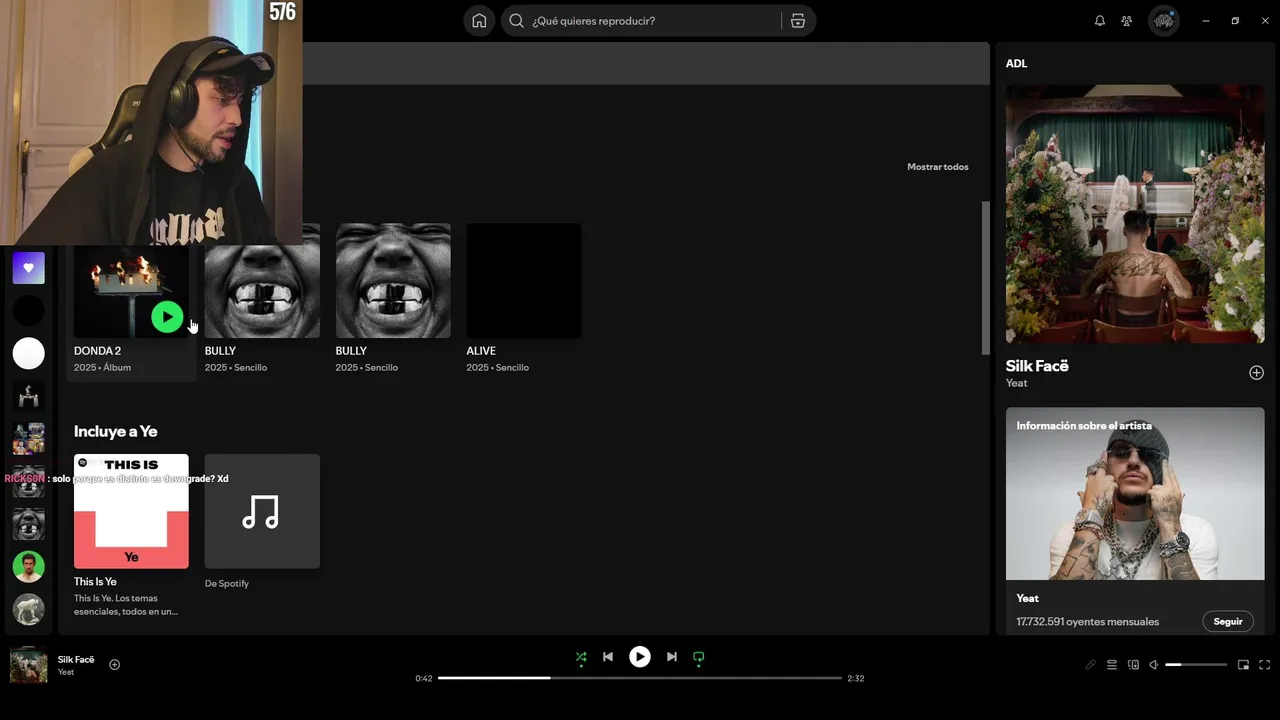Open the Browse icon beside search field
1280x720 pixels.
click(798, 21)
